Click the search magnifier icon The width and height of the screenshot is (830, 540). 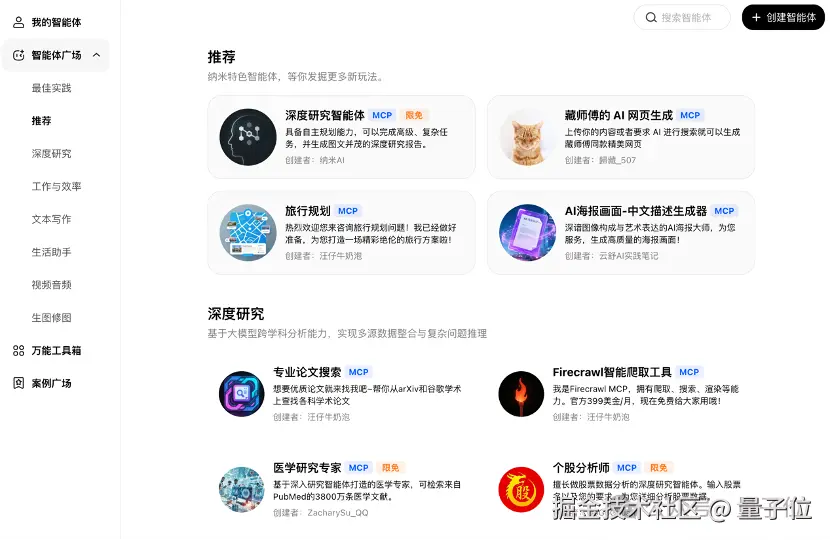[651, 17]
